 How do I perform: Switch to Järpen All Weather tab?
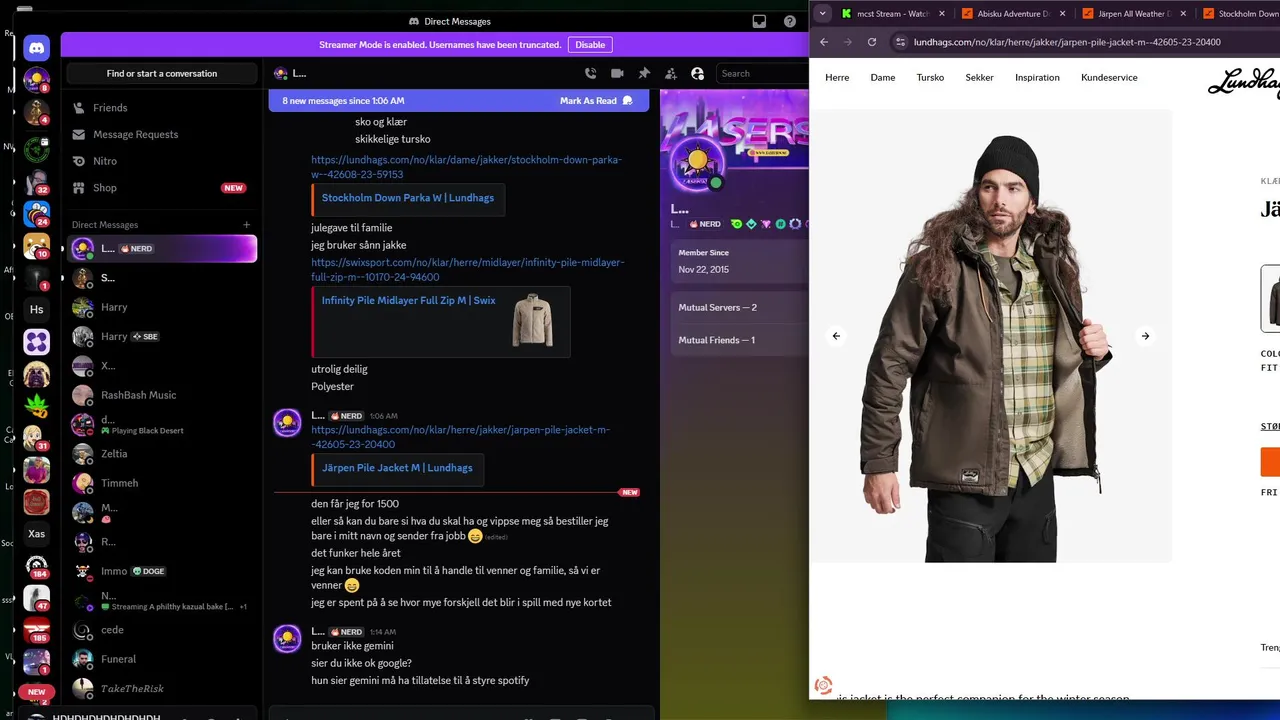(x=1135, y=14)
